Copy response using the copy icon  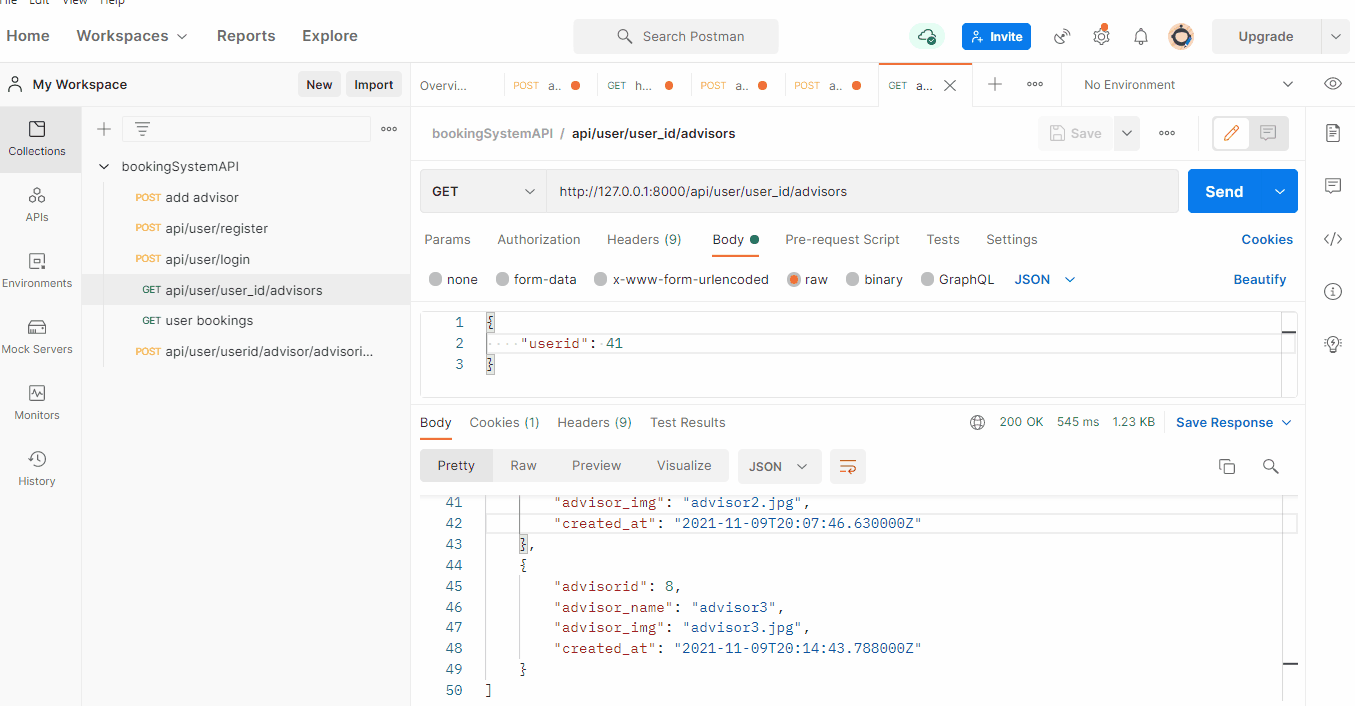pos(1227,467)
